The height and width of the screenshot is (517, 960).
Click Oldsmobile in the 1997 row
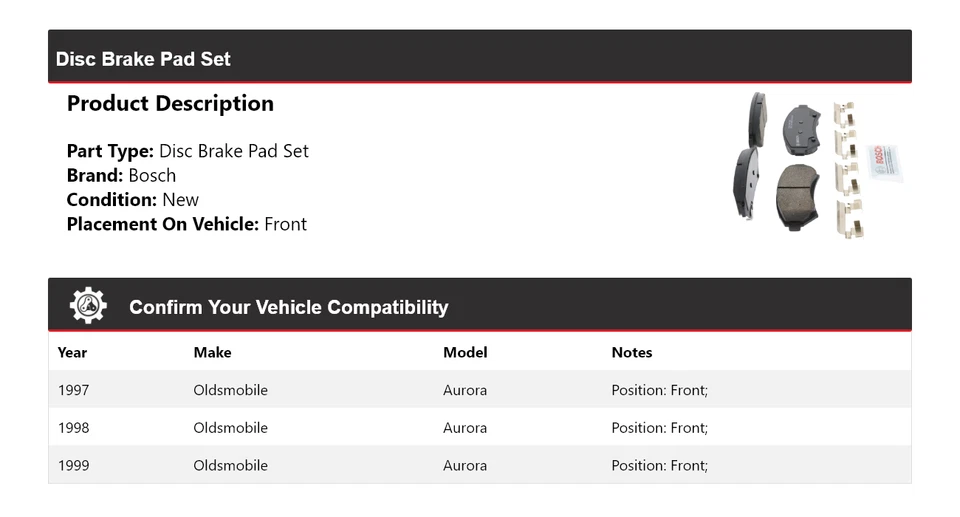pyautogui.click(x=230, y=390)
